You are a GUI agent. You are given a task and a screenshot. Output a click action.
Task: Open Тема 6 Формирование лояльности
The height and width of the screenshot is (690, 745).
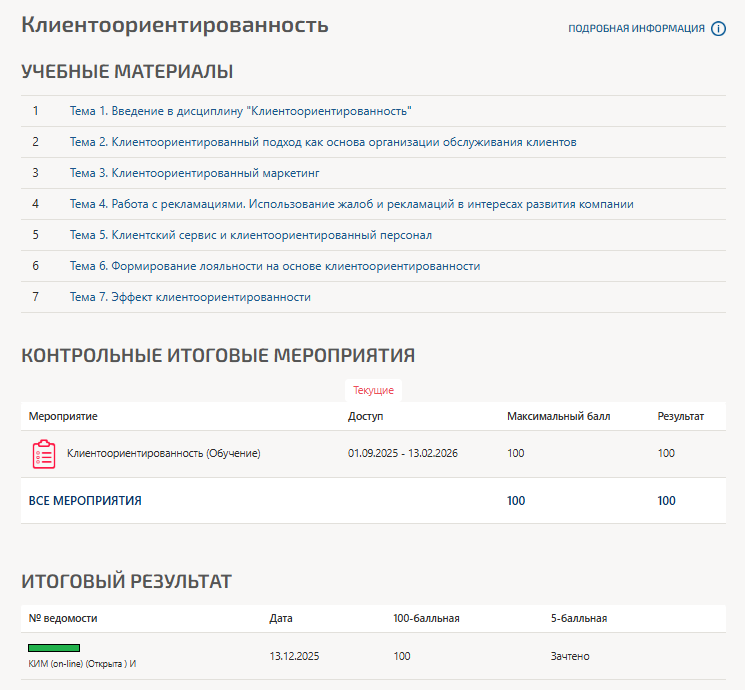pos(275,266)
